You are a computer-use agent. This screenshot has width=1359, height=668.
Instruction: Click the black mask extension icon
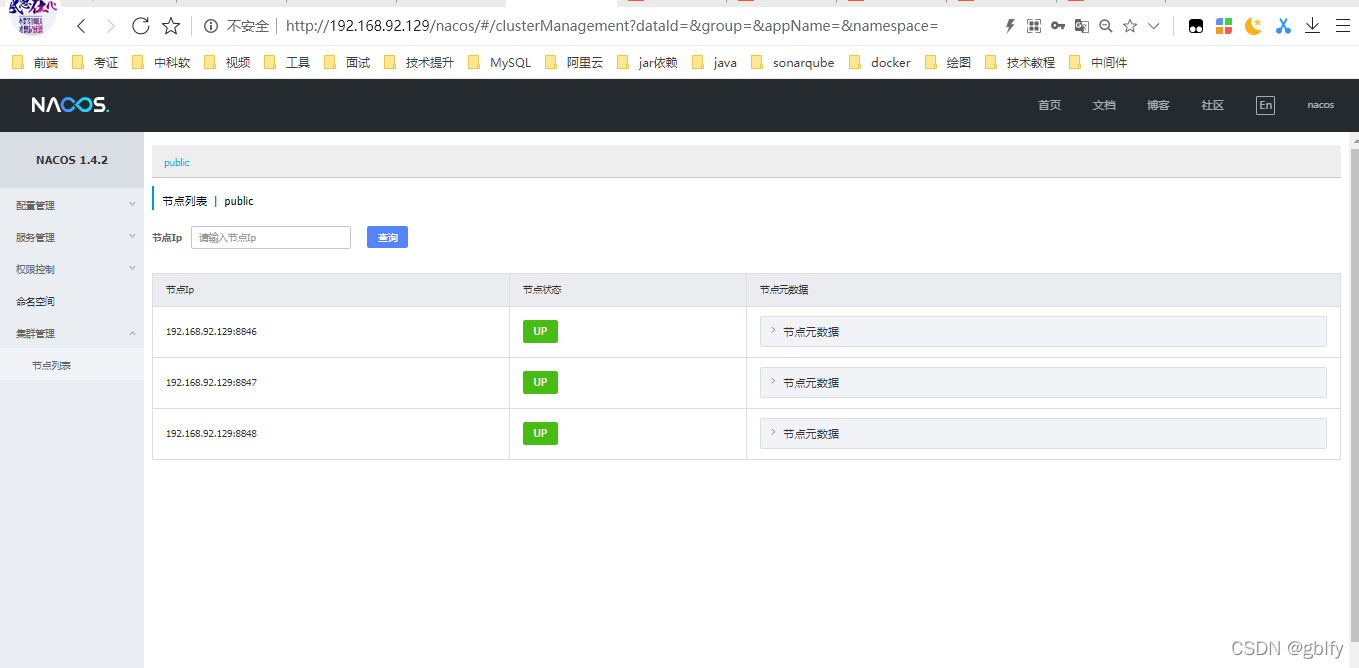(x=1196, y=27)
